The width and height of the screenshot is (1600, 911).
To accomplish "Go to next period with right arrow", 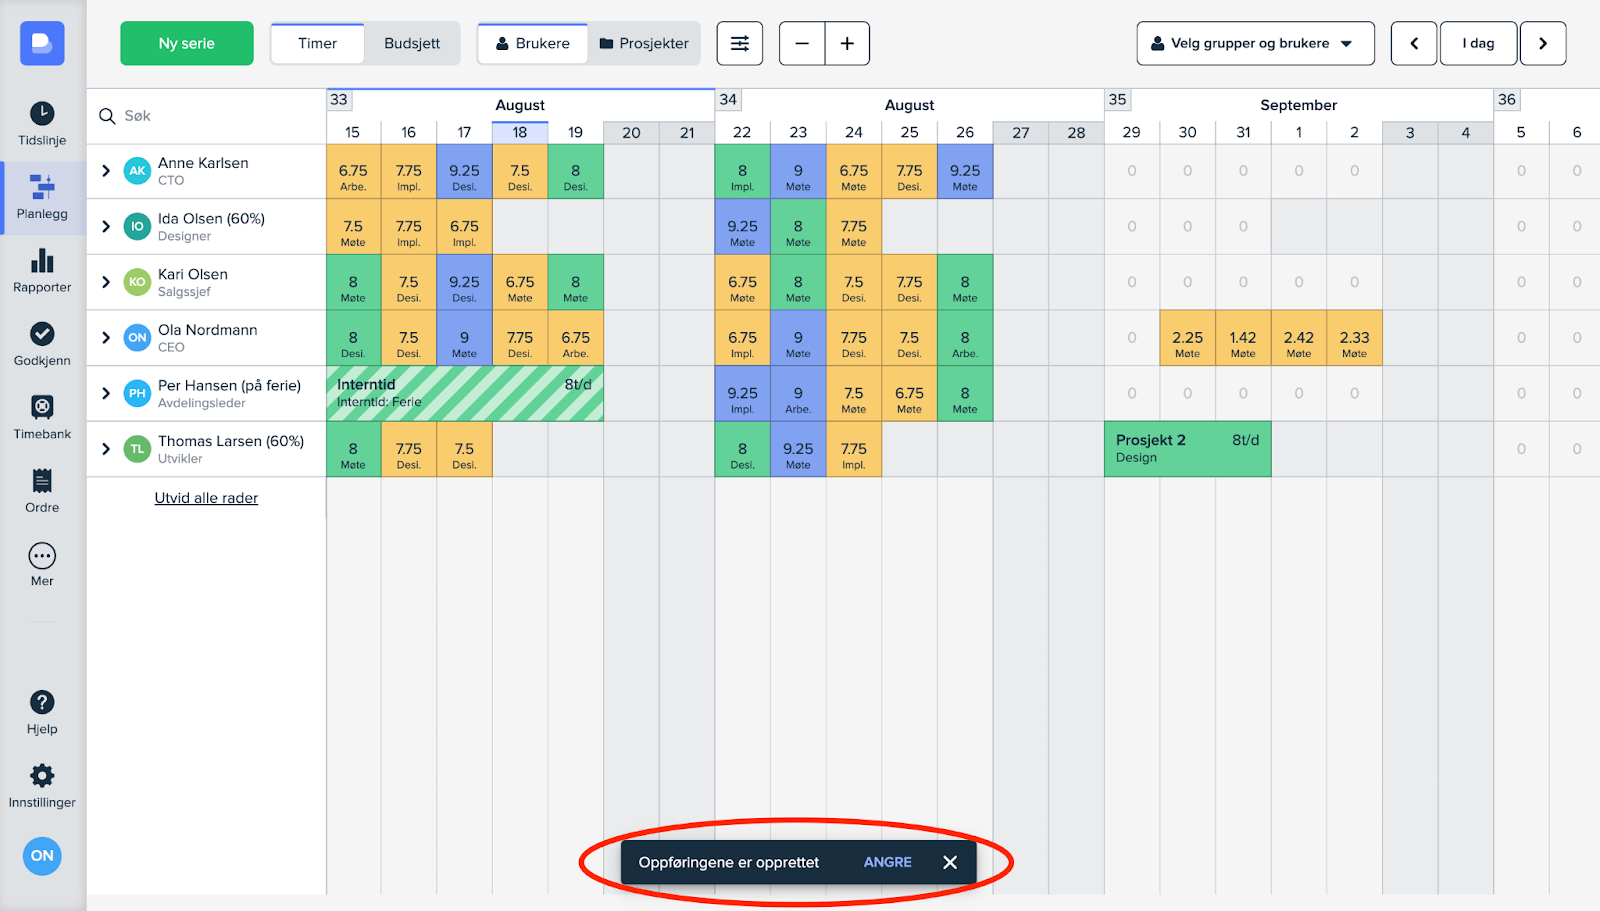I will coord(1542,44).
